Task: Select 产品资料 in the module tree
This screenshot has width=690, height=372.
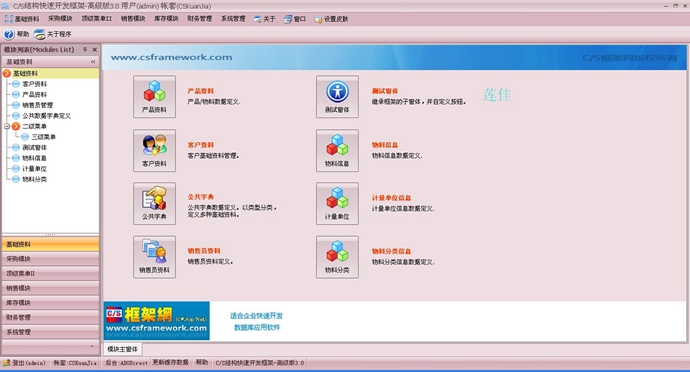Action: pyautogui.click(x=34, y=95)
